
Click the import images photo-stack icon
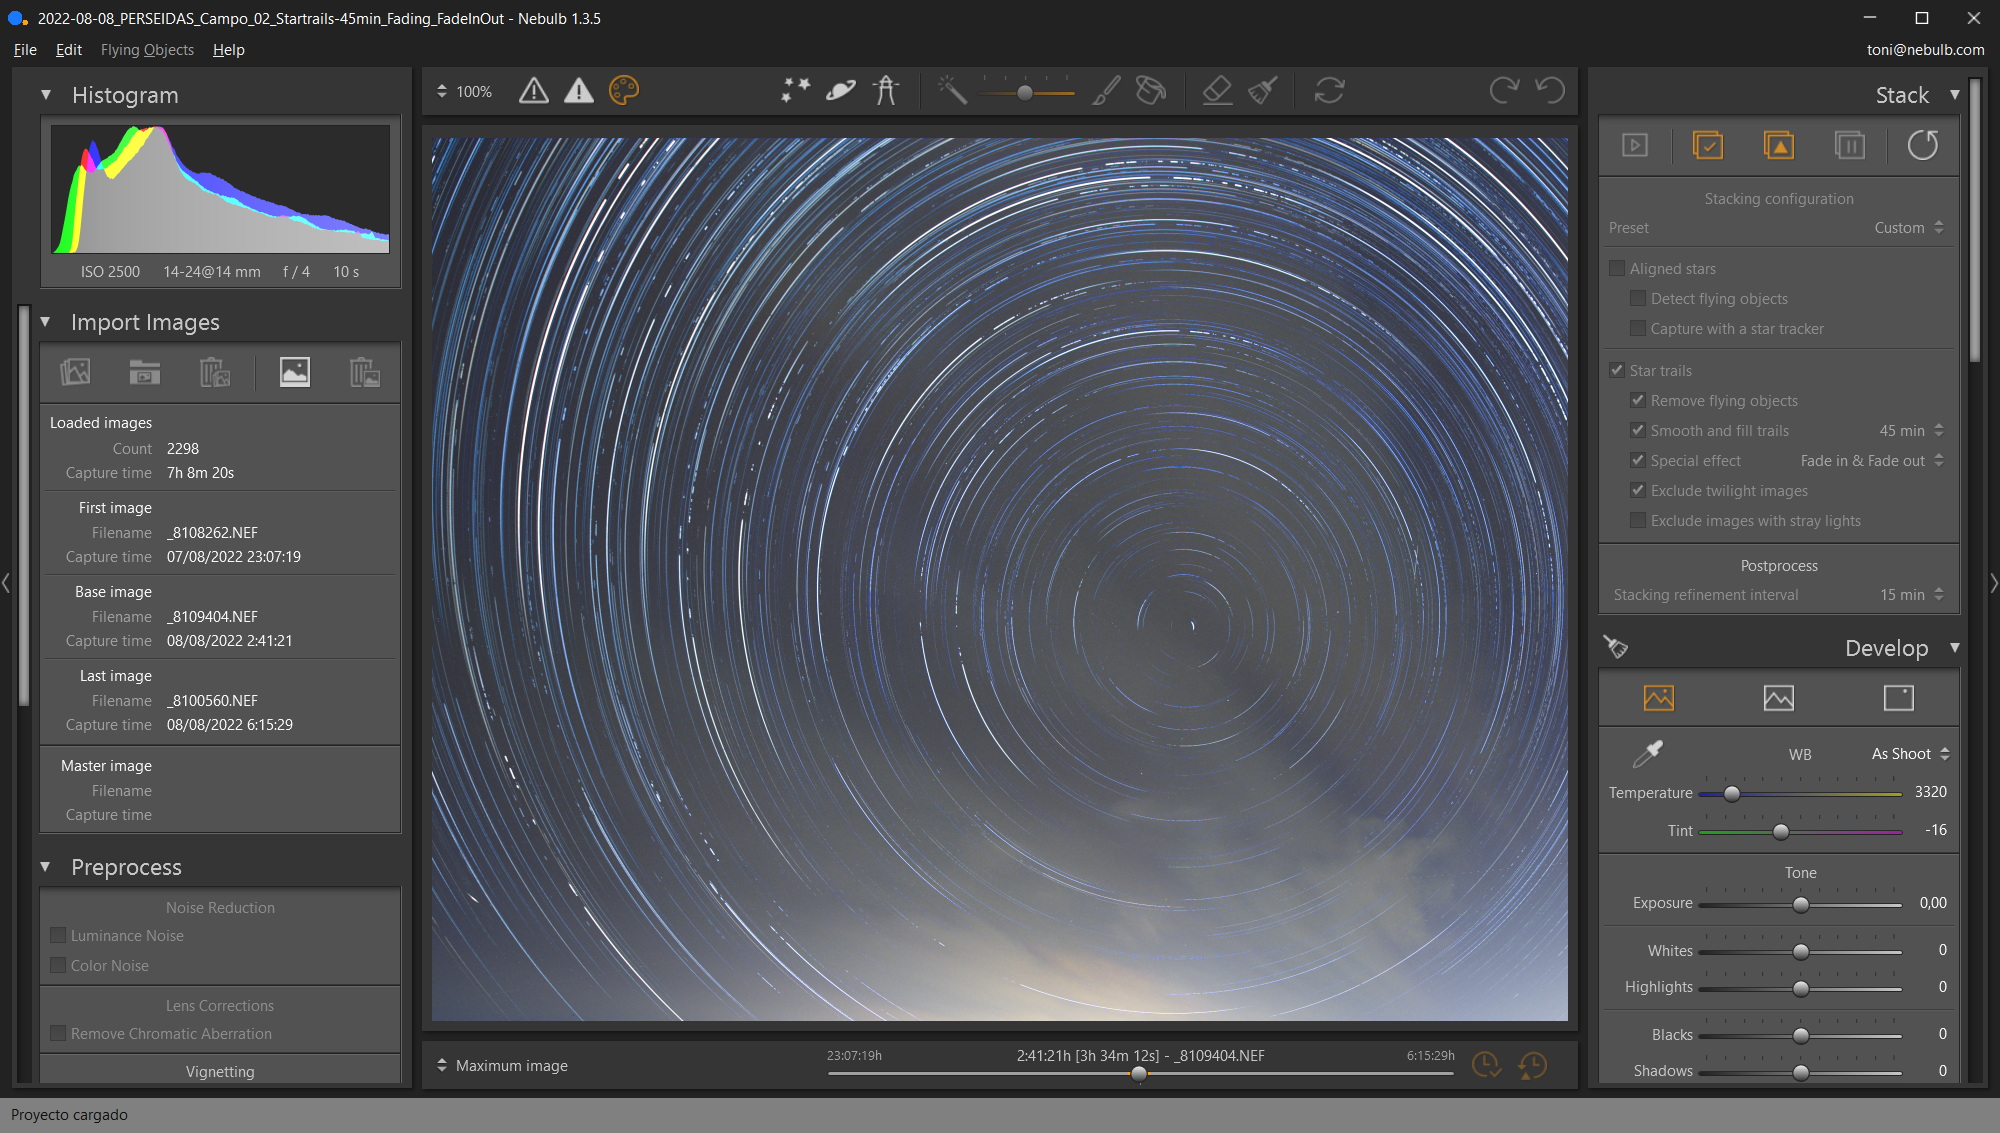[x=75, y=372]
